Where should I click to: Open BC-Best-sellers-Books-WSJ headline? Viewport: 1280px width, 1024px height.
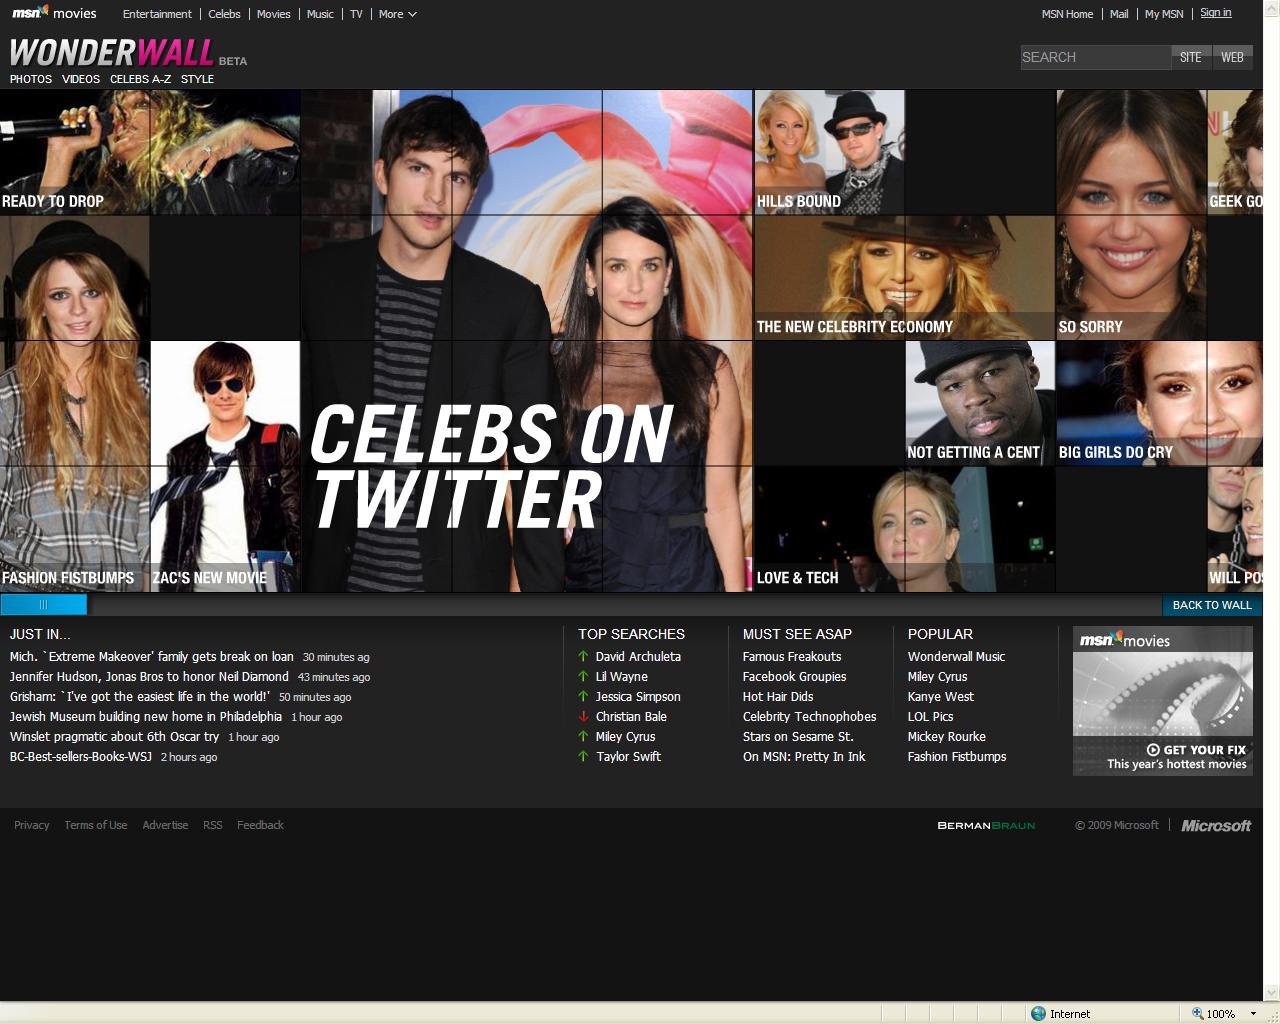click(81, 757)
